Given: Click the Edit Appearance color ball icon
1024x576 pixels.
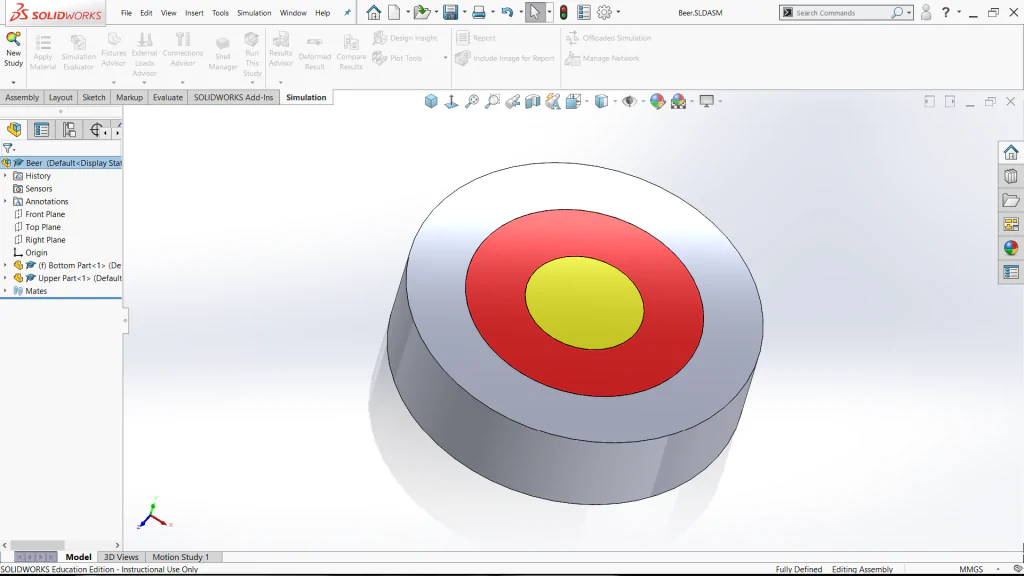Looking at the screenshot, I should coord(657,101).
